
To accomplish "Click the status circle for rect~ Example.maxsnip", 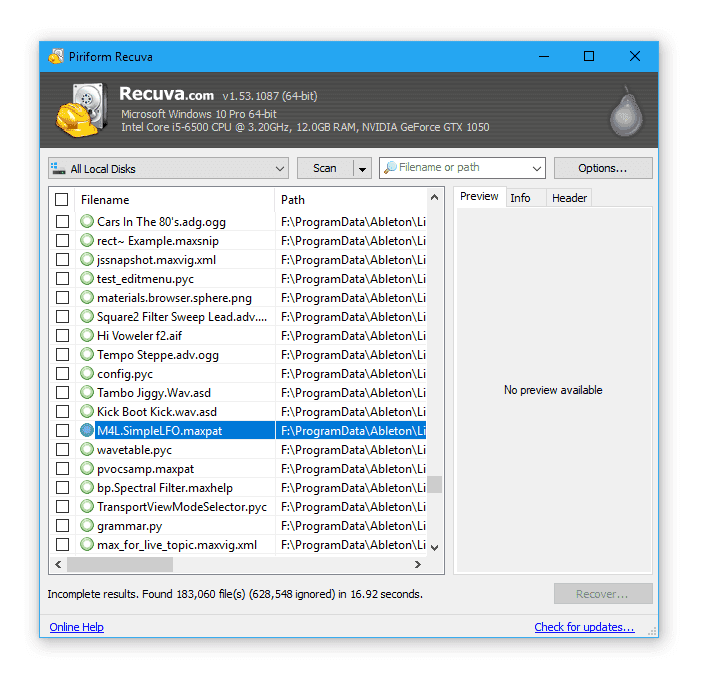I will (87, 240).
